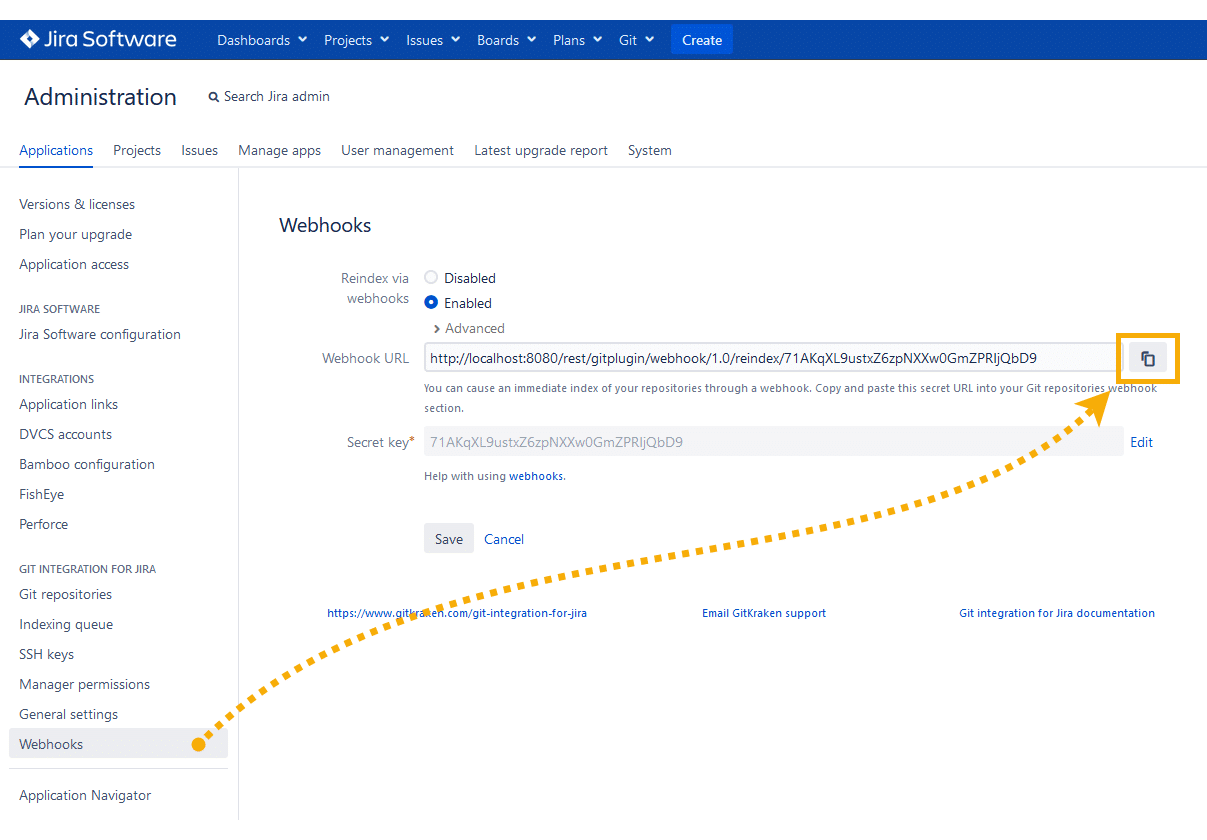Open the User management tab
This screenshot has width=1207, height=840.
coord(397,150)
